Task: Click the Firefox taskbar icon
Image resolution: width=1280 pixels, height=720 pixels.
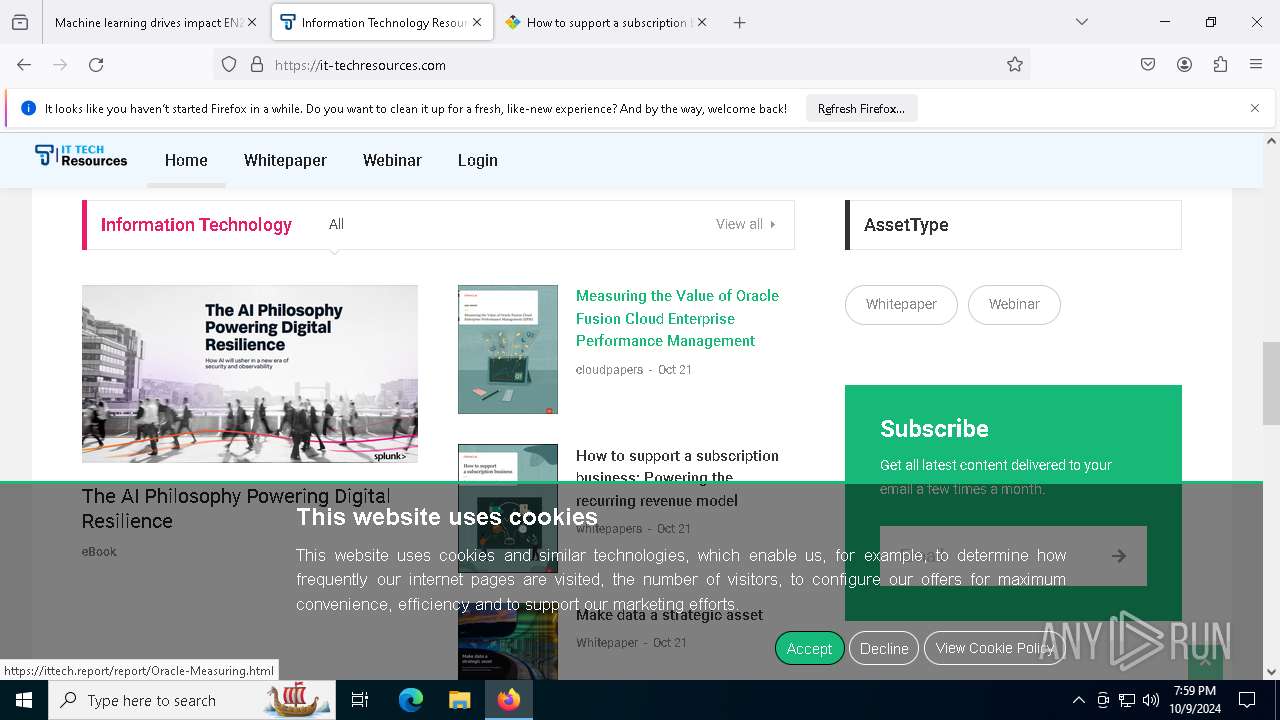Action: pos(508,700)
